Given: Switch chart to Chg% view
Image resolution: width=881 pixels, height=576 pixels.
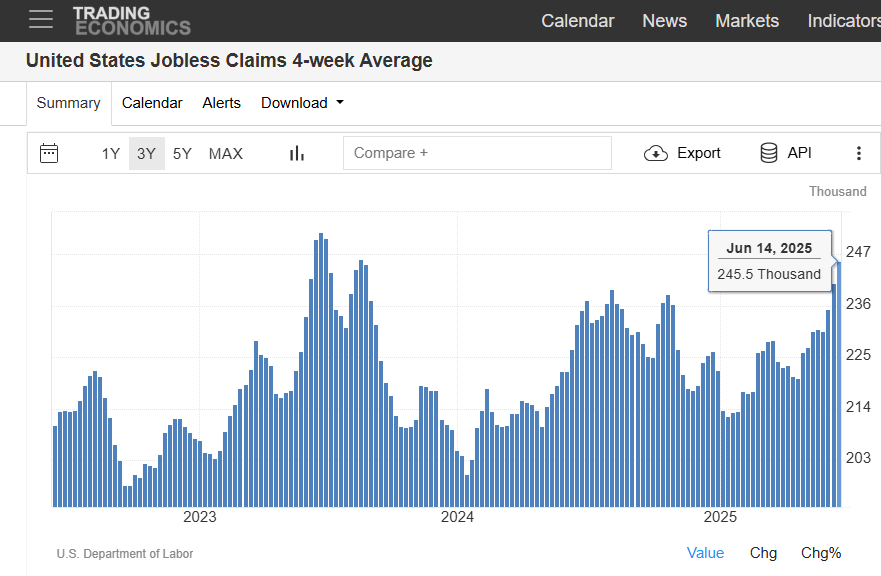Looking at the screenshot, I should pos(821,553).
